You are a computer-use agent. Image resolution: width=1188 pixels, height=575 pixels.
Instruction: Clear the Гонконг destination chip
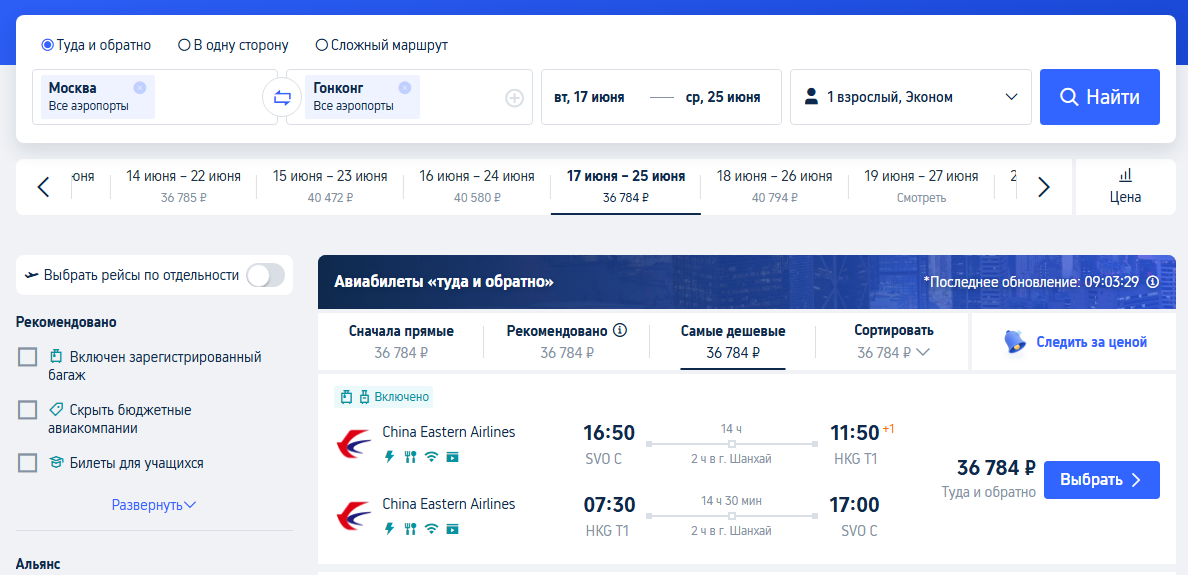pyautogui.click(x=405, y=87)
